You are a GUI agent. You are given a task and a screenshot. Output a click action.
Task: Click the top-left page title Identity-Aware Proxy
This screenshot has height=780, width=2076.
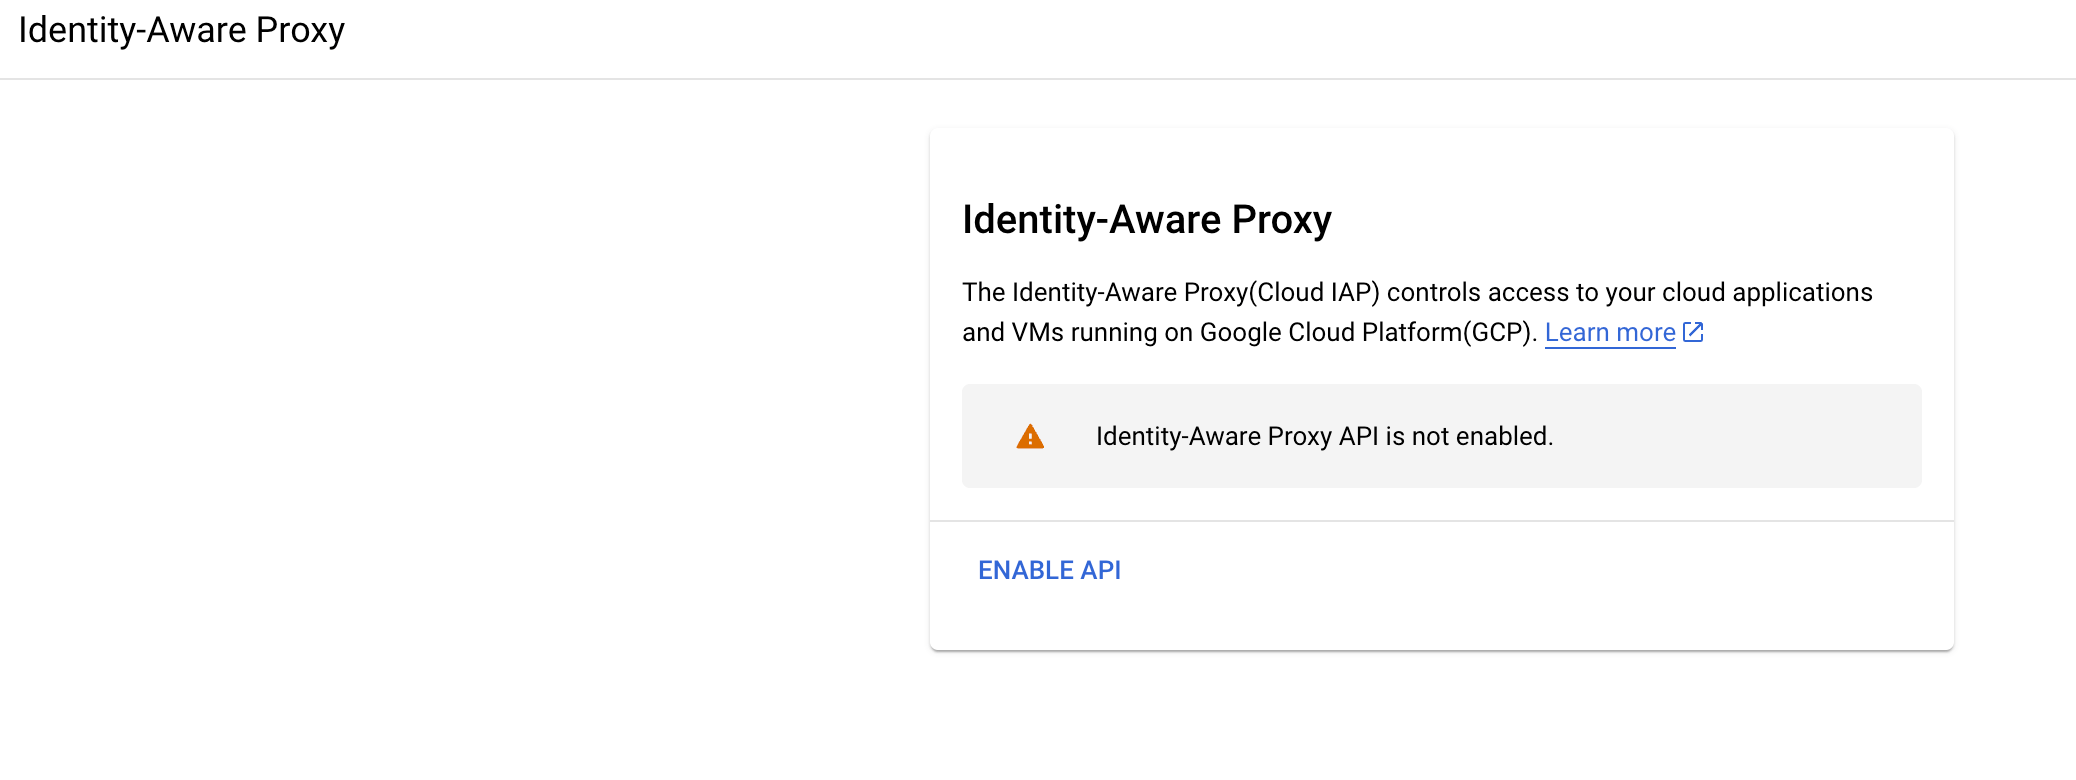pyautogui.click(x=181, y=30)
